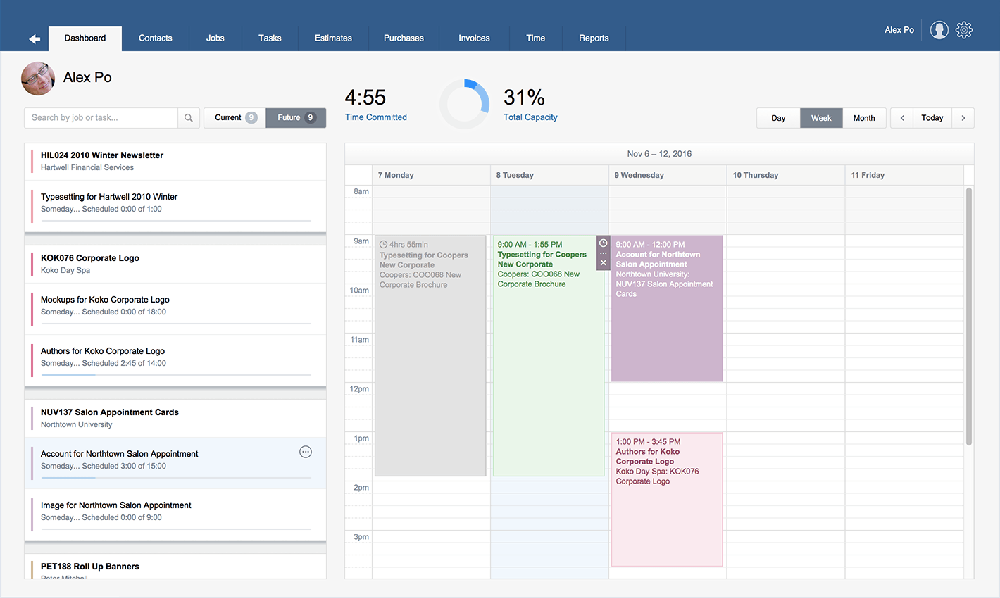Click Time Committed link

pos(376,117)
